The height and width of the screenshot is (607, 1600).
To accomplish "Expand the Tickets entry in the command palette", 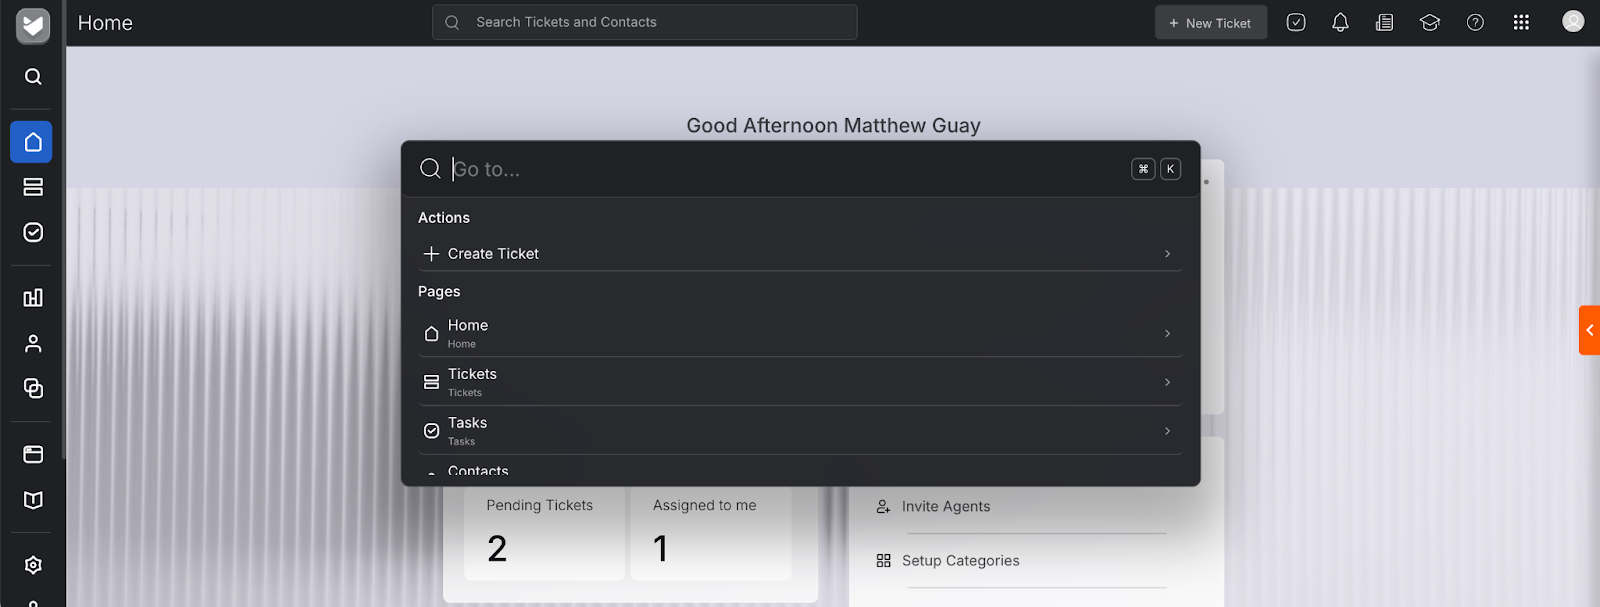I will (x=1166, y=382).
